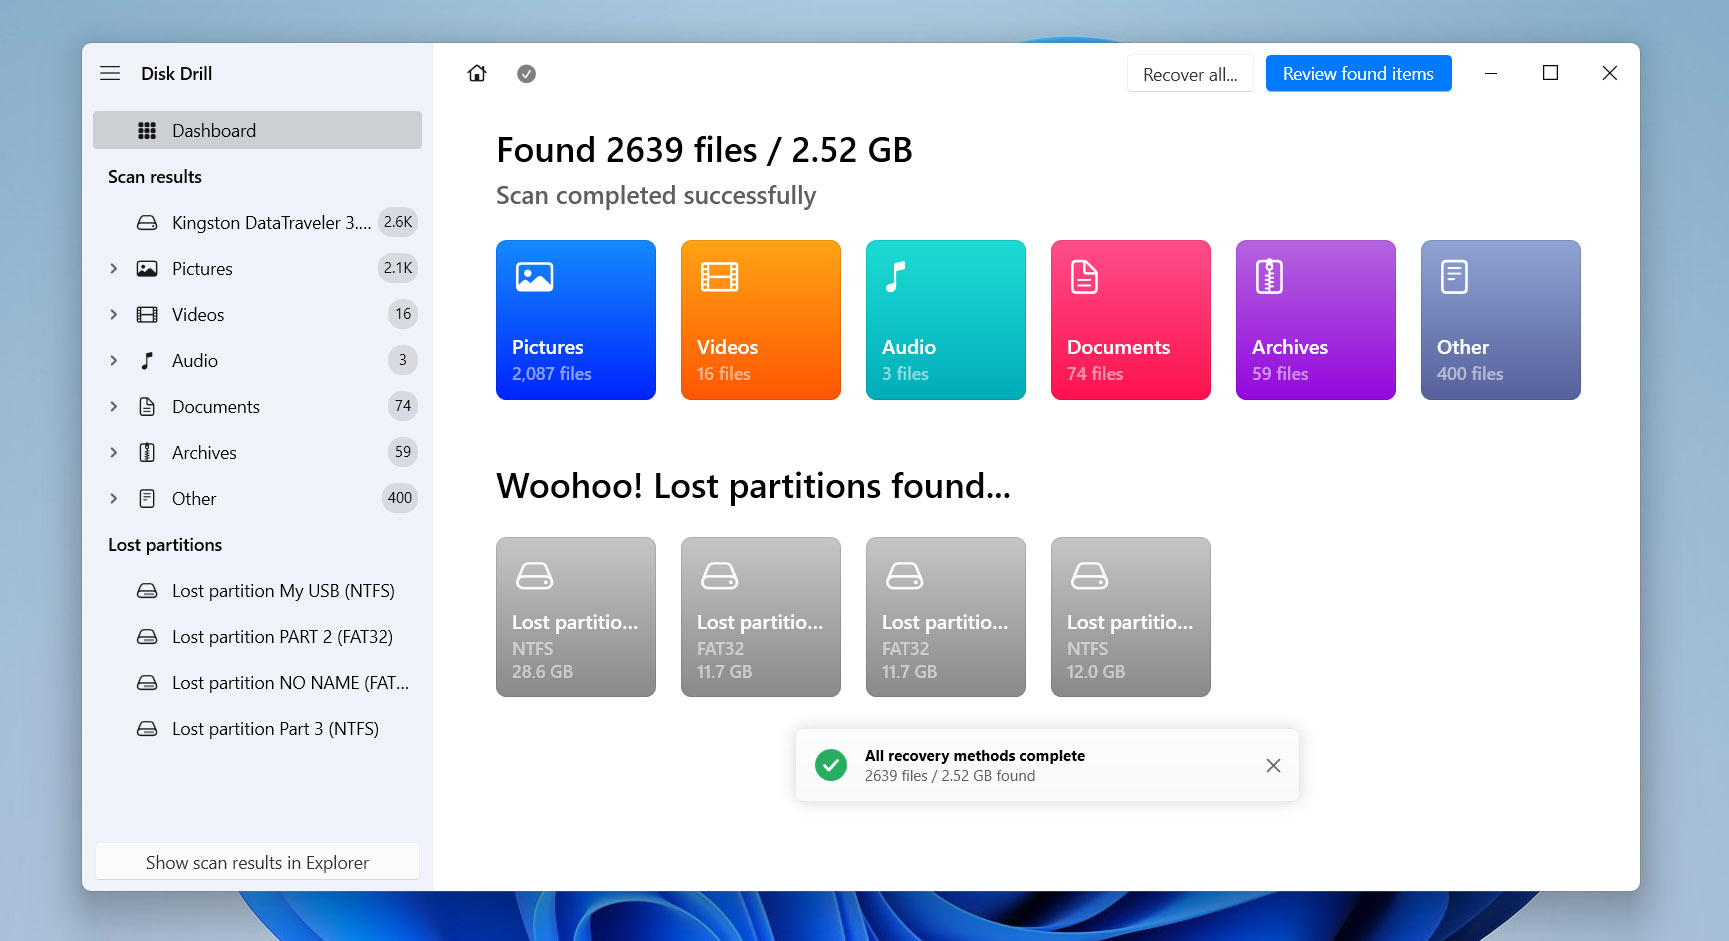Click the 2.1K Pictures count badge
Screen dimensions: 1729x941
pyautogui.click(x=398, y=268)
